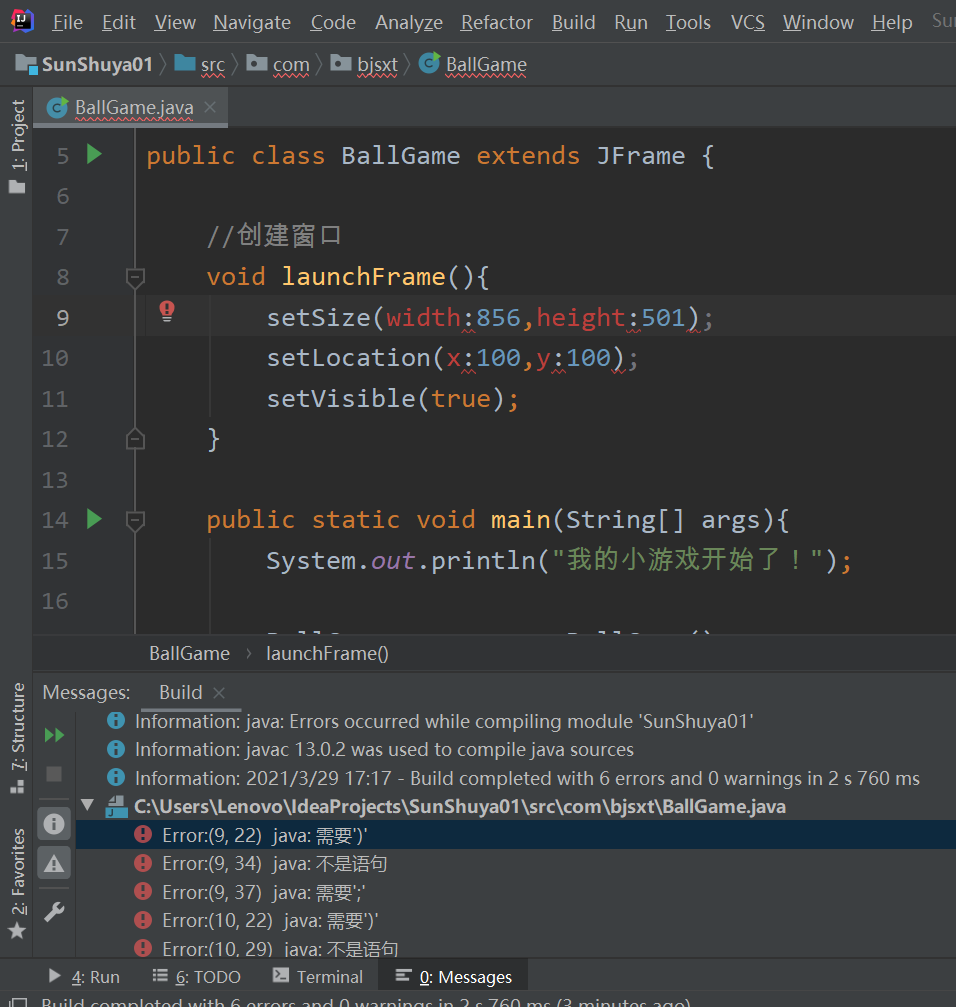This screenshot has height=1007, width=956.
Task: Open the Terminal tool window
Action: click(x=317, y=977)
